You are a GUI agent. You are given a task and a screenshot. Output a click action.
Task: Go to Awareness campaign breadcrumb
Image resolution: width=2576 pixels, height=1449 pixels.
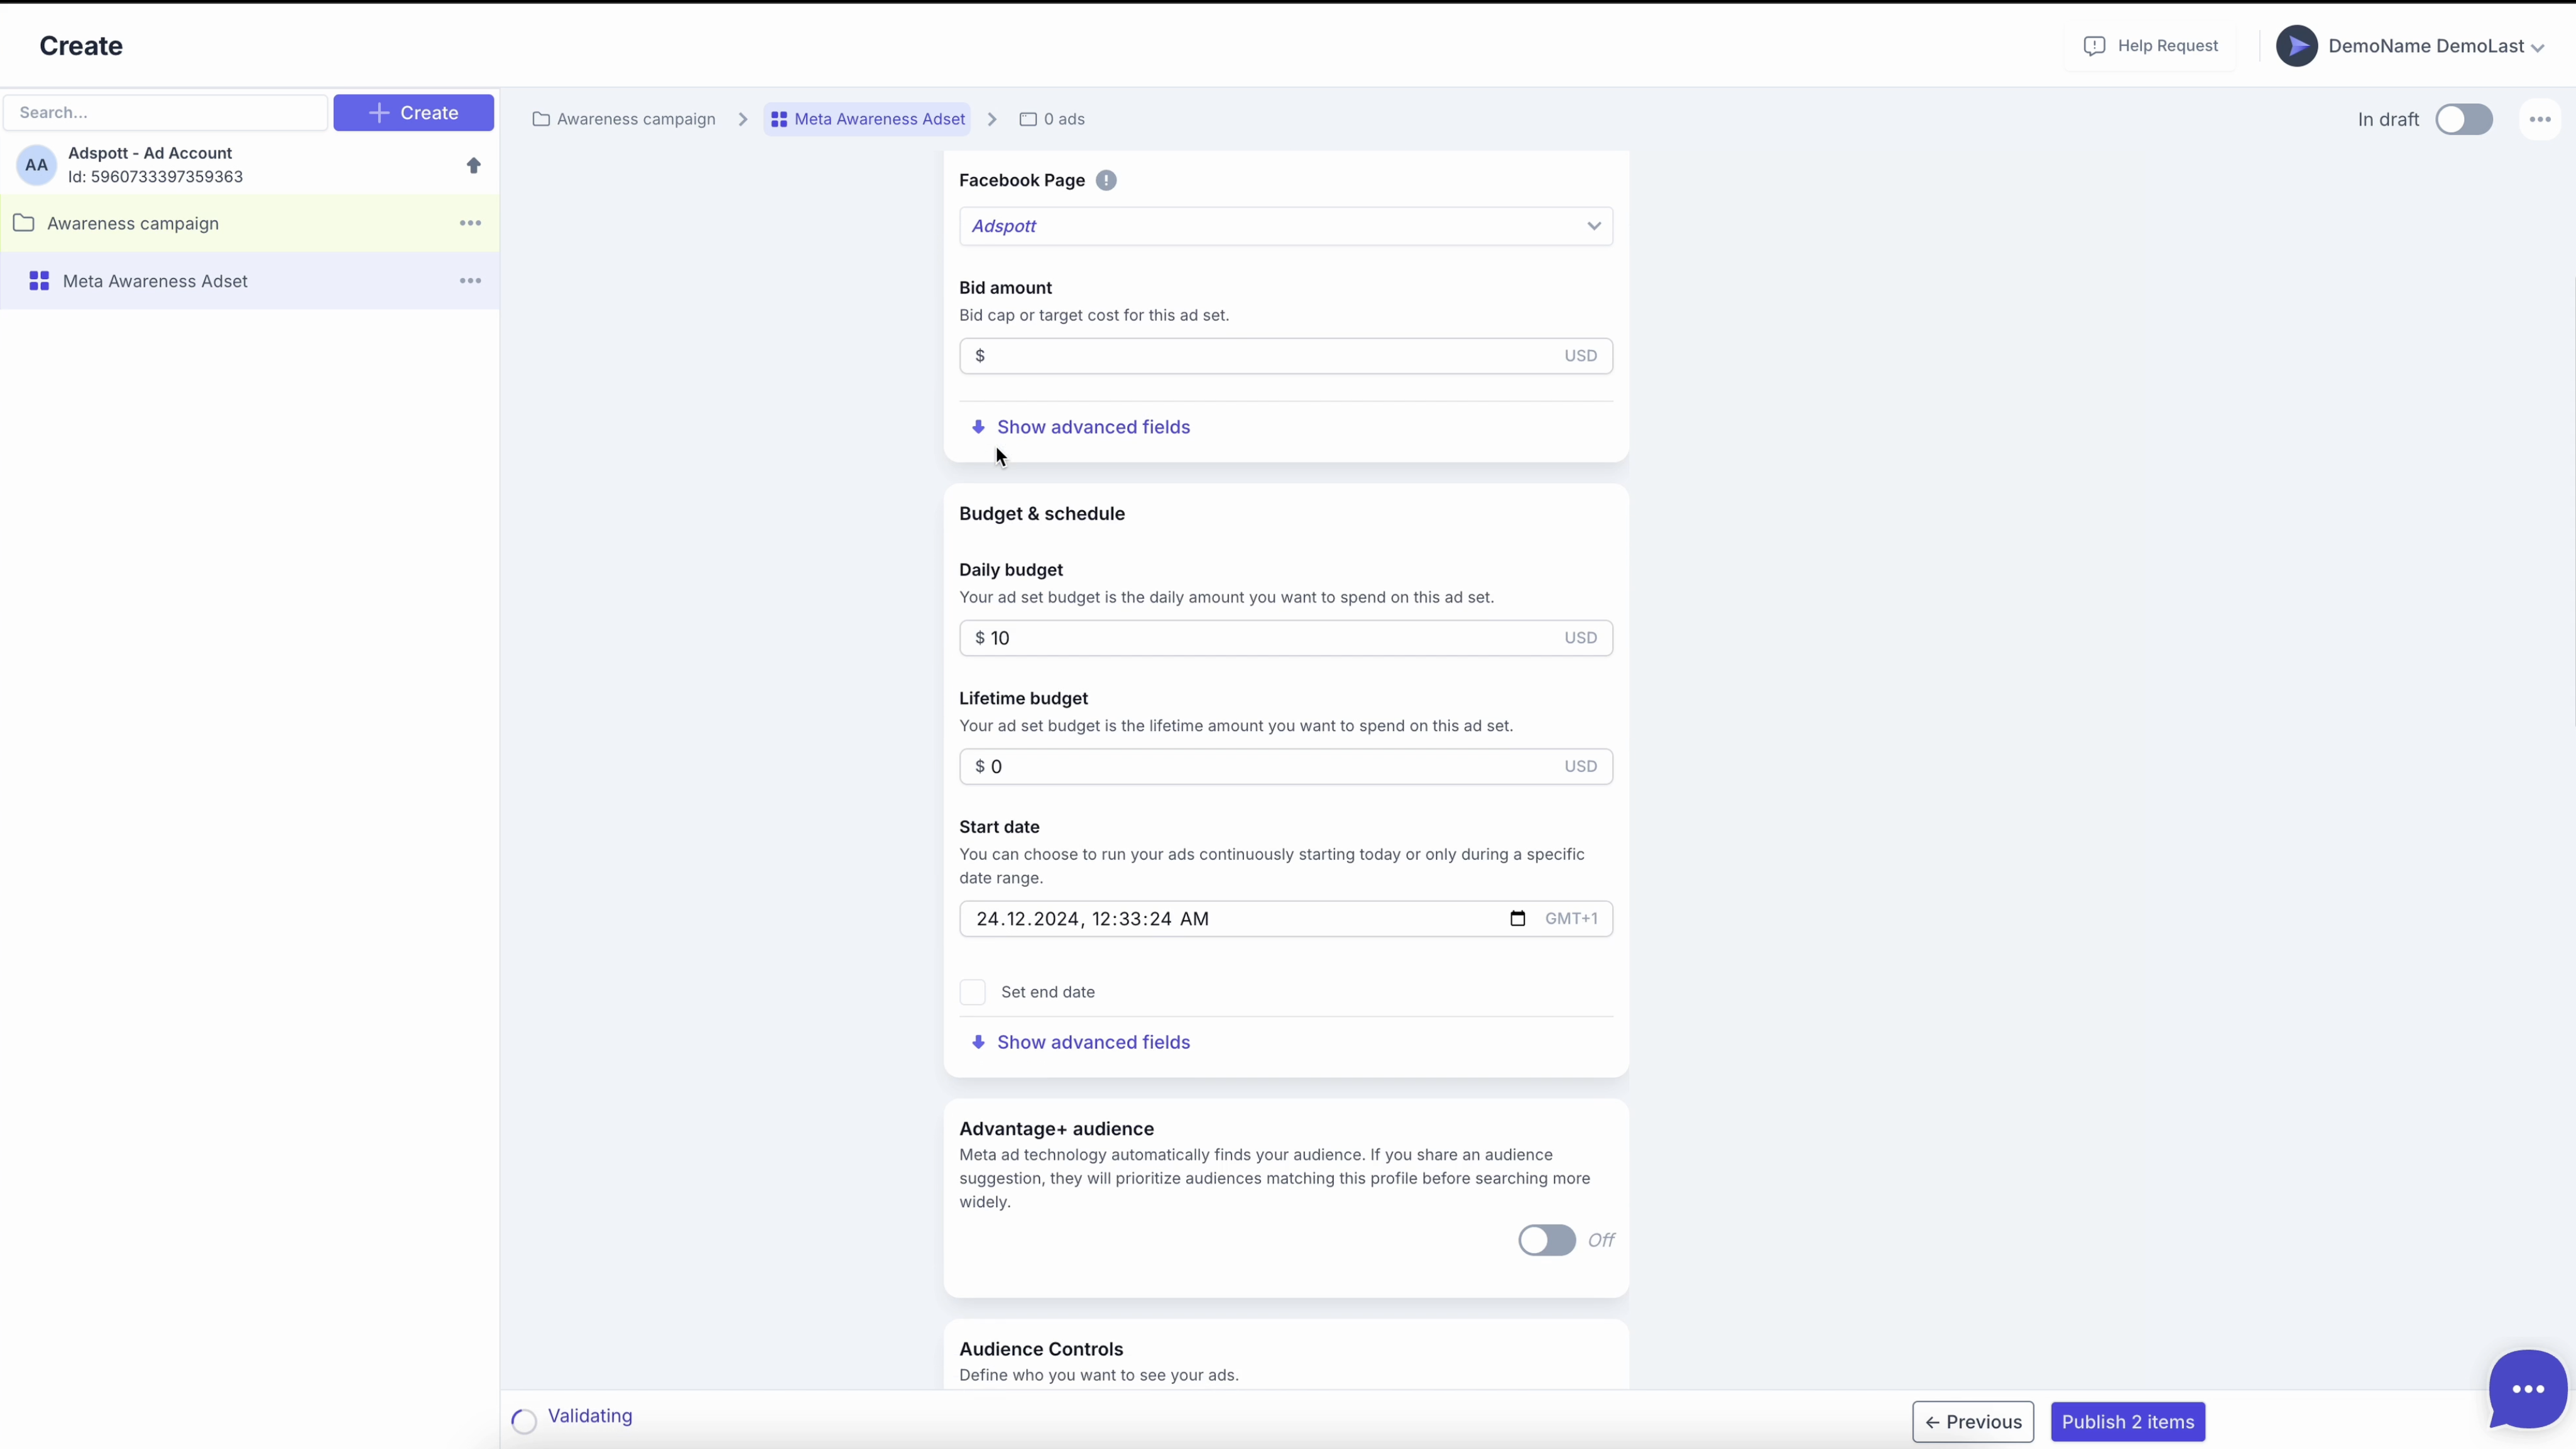click(x=624, y=119)
